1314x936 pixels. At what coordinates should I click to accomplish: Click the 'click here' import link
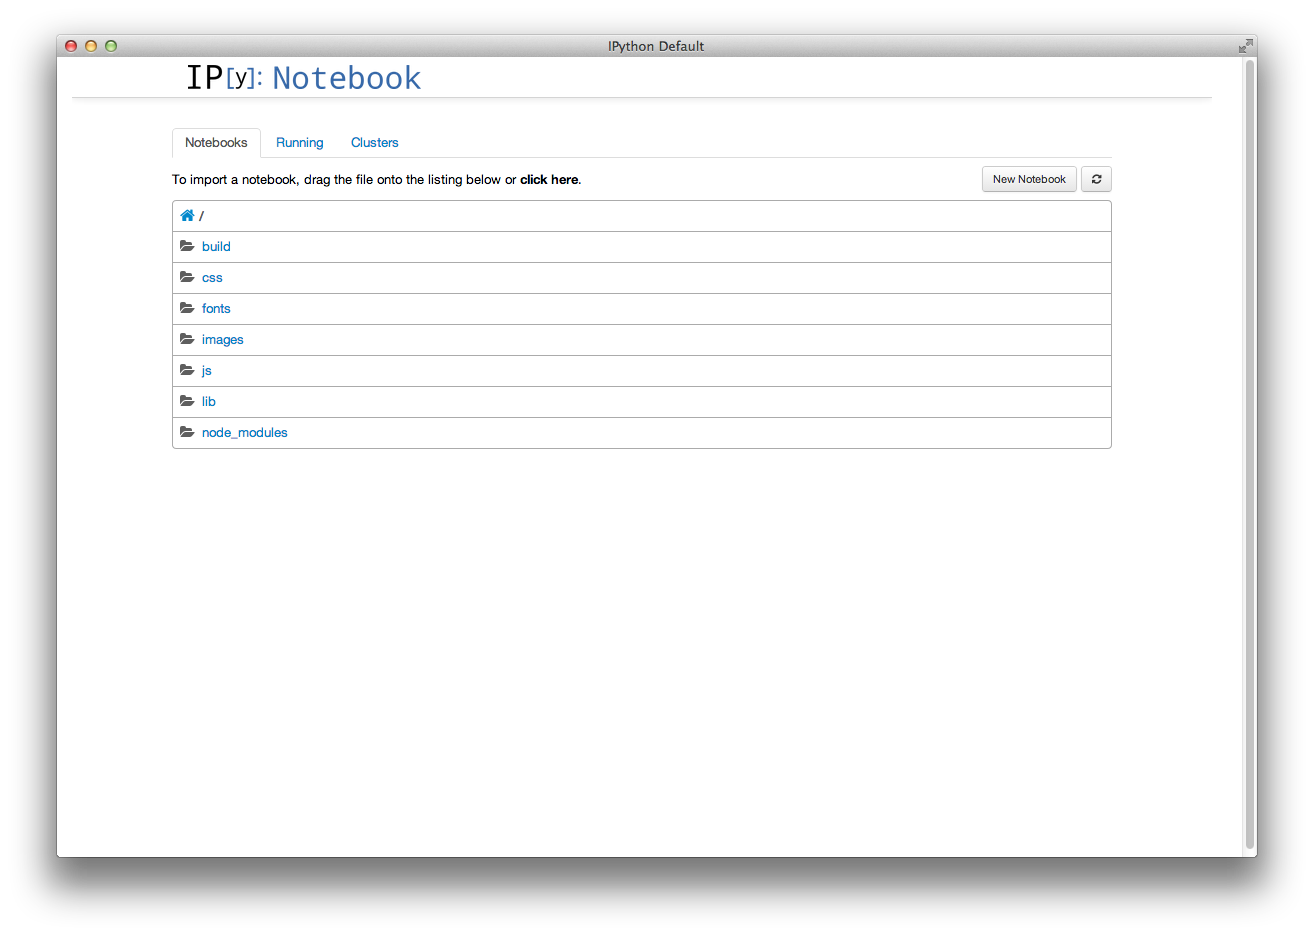[549, 180]
